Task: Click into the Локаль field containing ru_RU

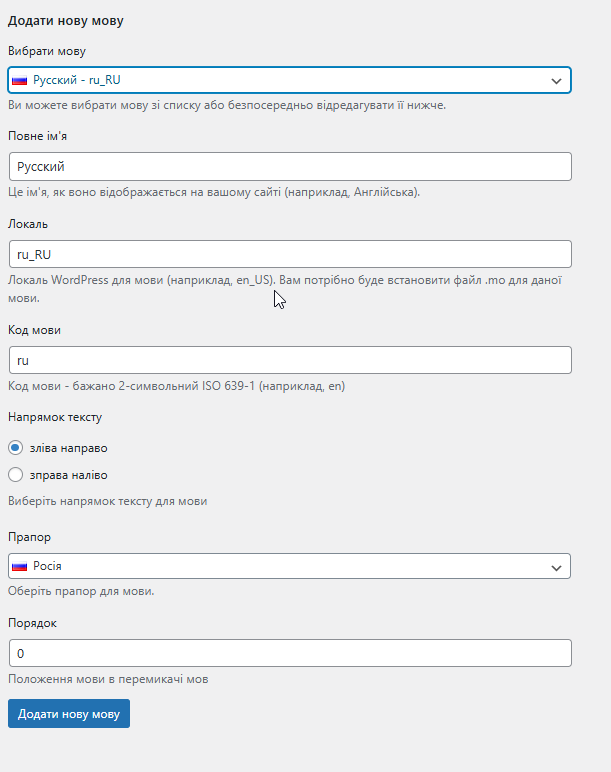Action: (x=289, y=254)
